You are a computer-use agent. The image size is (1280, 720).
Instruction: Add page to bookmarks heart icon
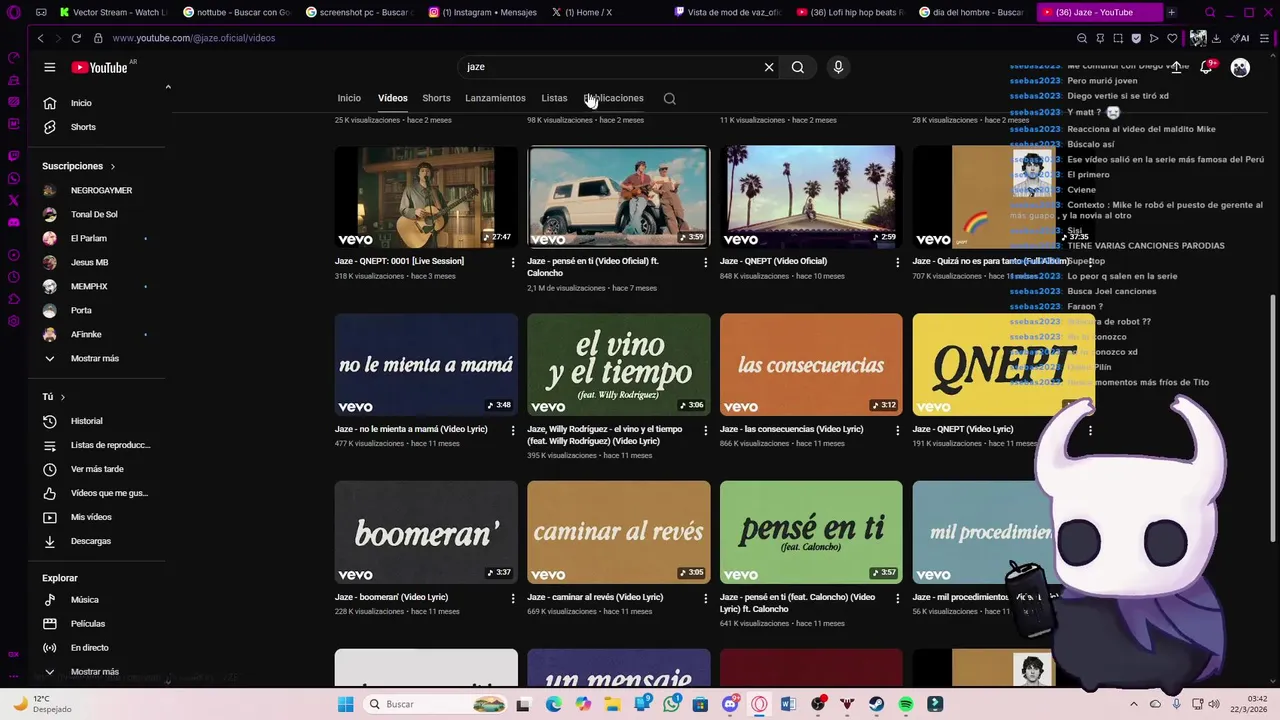1172,38
